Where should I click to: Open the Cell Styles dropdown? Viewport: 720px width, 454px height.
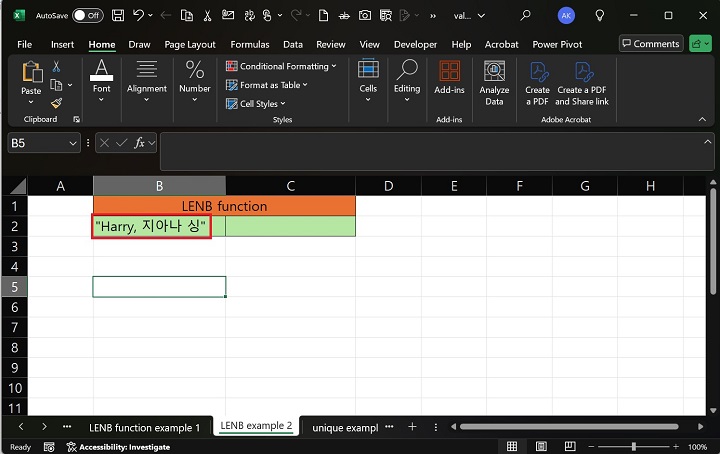(262, 103)
